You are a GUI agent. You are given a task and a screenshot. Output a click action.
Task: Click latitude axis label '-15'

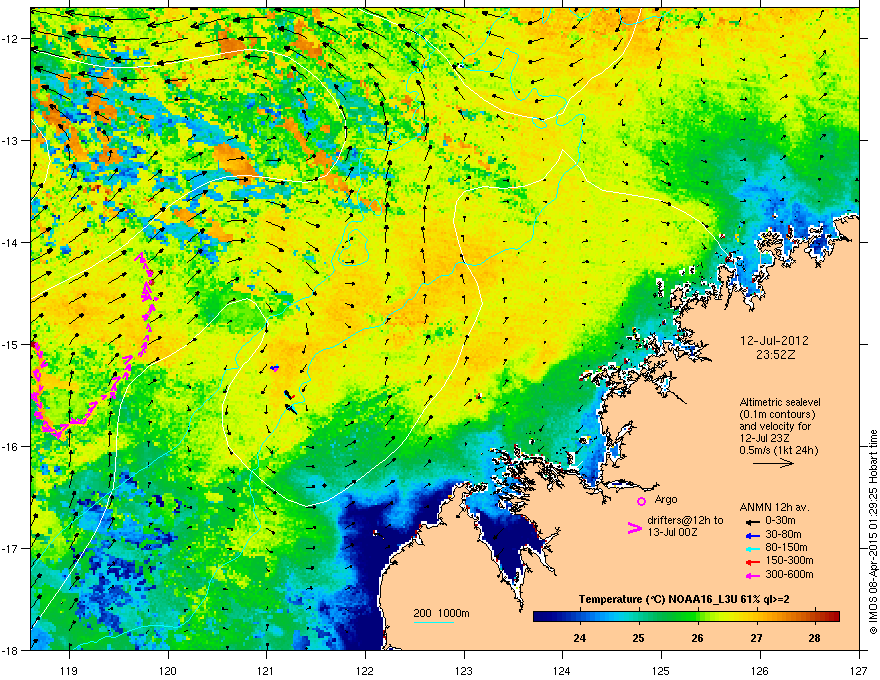11,344
